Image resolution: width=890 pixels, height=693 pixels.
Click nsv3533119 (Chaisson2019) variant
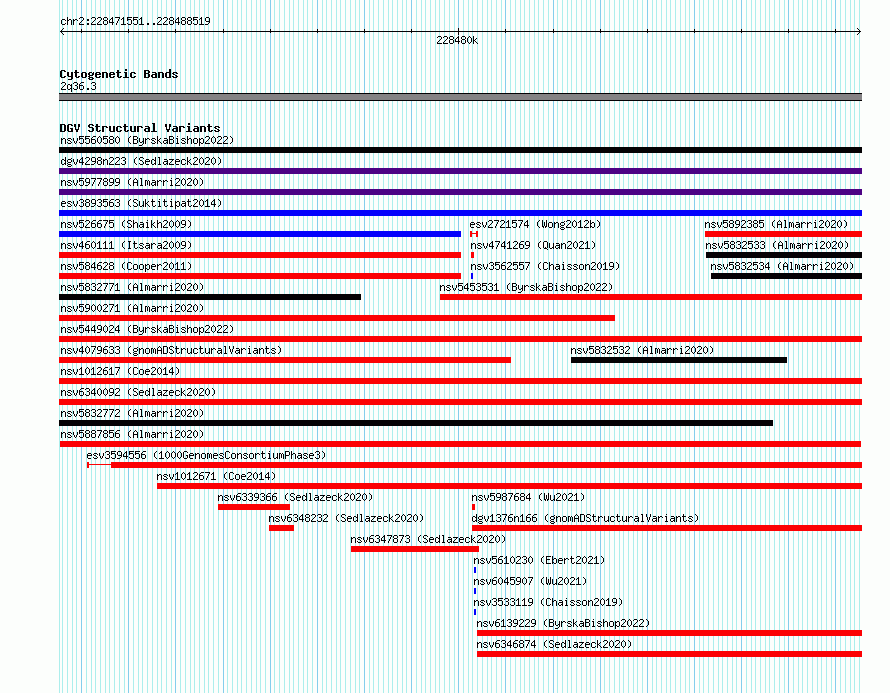[548, 602]
